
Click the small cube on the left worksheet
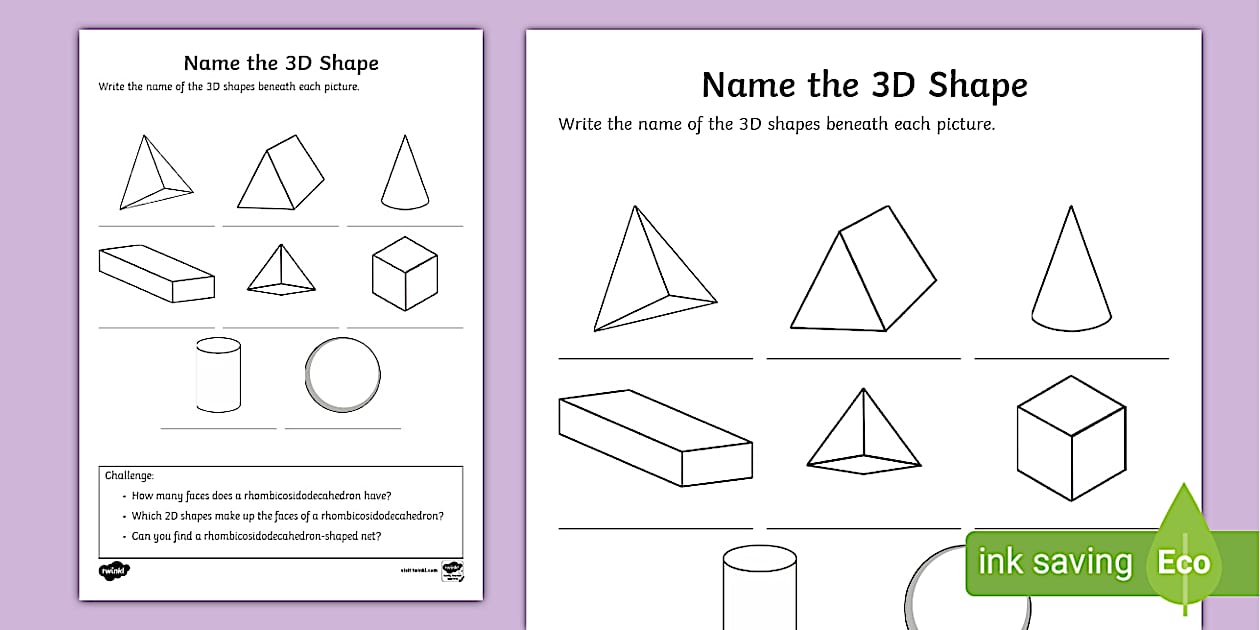tap(405, 270)
